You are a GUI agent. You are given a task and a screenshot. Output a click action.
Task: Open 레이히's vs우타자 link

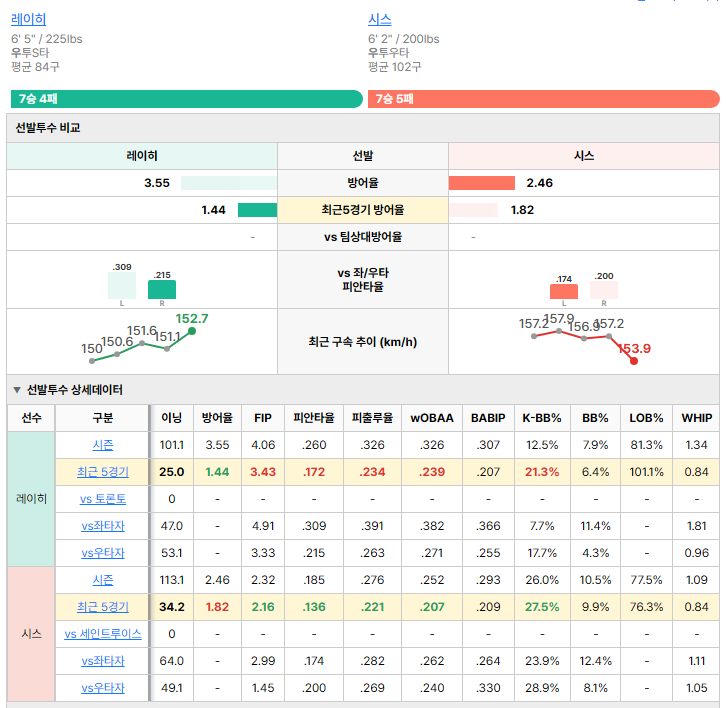pos(103,553)
